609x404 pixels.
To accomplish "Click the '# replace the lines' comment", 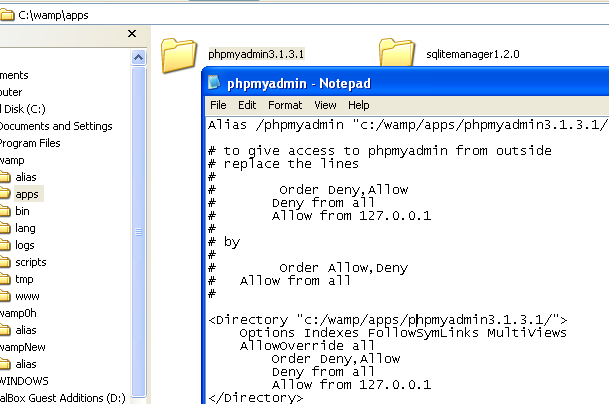I will pyautogui.click(x=284, y=164).
